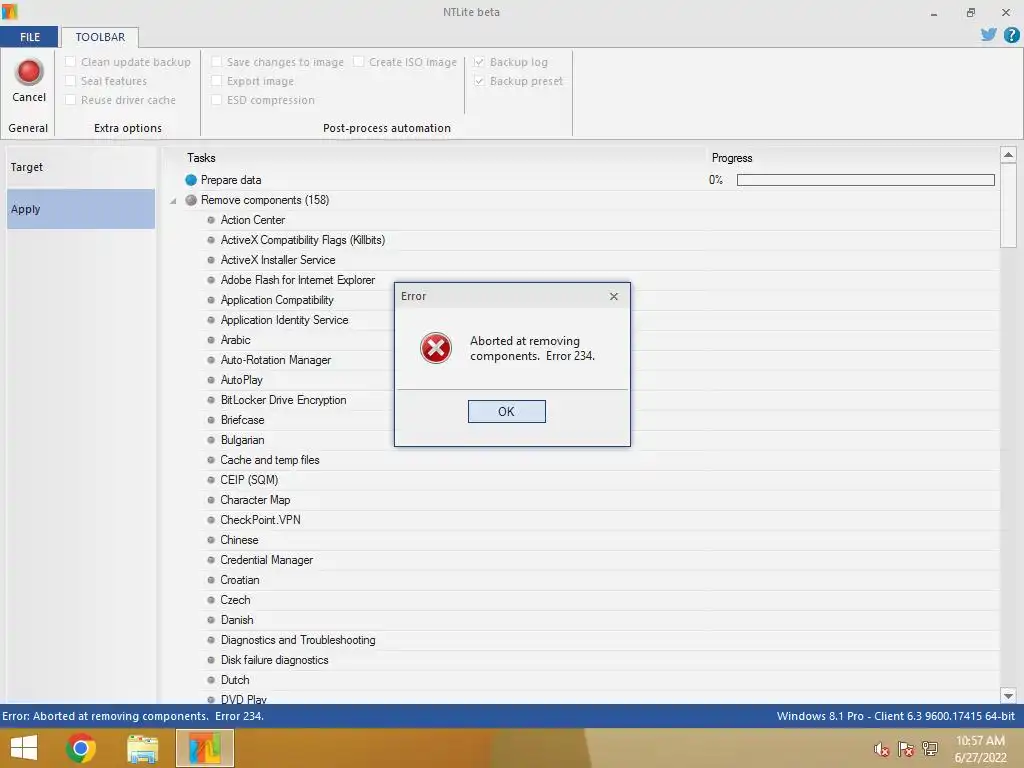Click the bullet icon next to Briefcase

click(x=211, y=420)
